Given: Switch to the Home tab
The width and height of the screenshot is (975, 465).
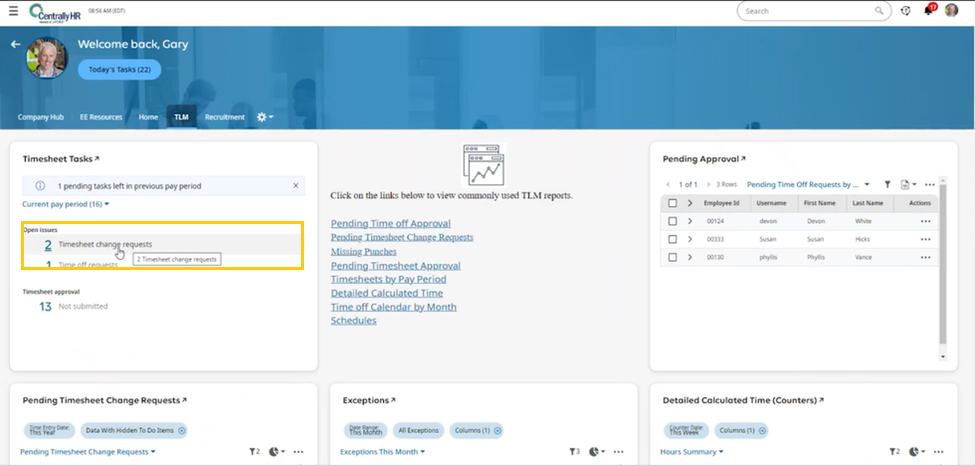Looking at the screenshot, I should [148, 117].
